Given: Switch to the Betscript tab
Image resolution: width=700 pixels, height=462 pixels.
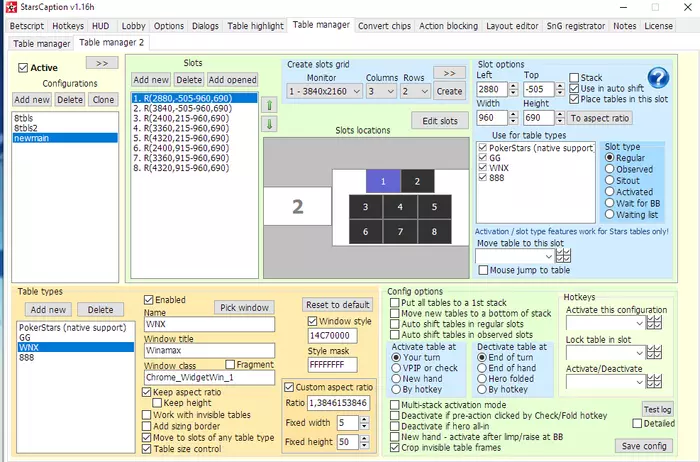Looking at the screenshot, I should pos(26,26).
